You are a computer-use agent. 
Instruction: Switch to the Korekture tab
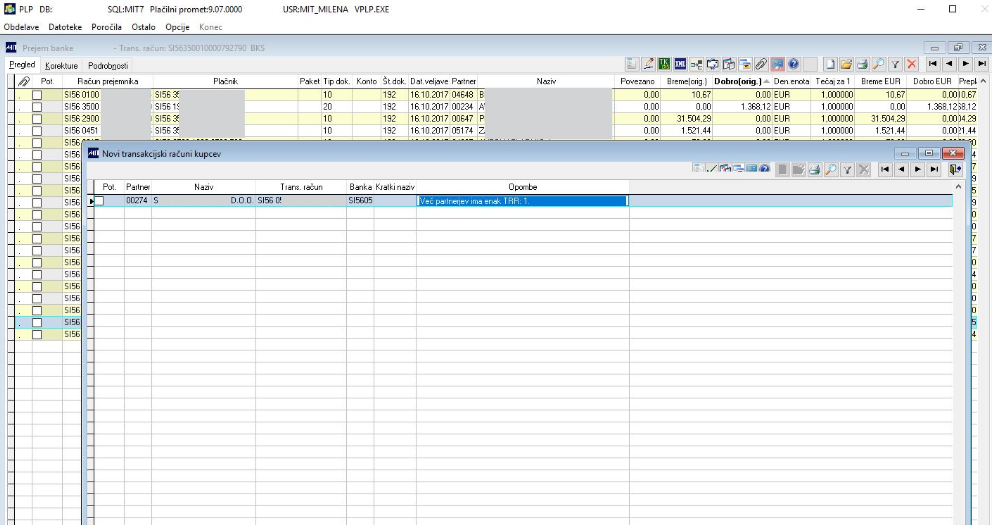[61, 66]
